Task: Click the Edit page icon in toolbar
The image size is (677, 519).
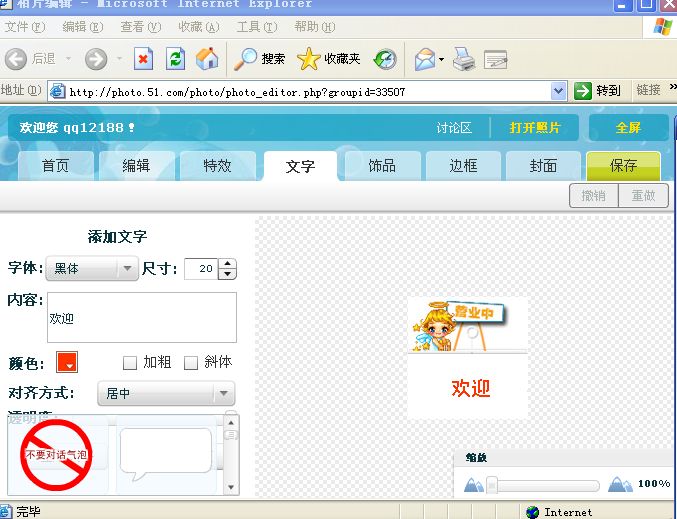Action: click(x=496, y=60)
